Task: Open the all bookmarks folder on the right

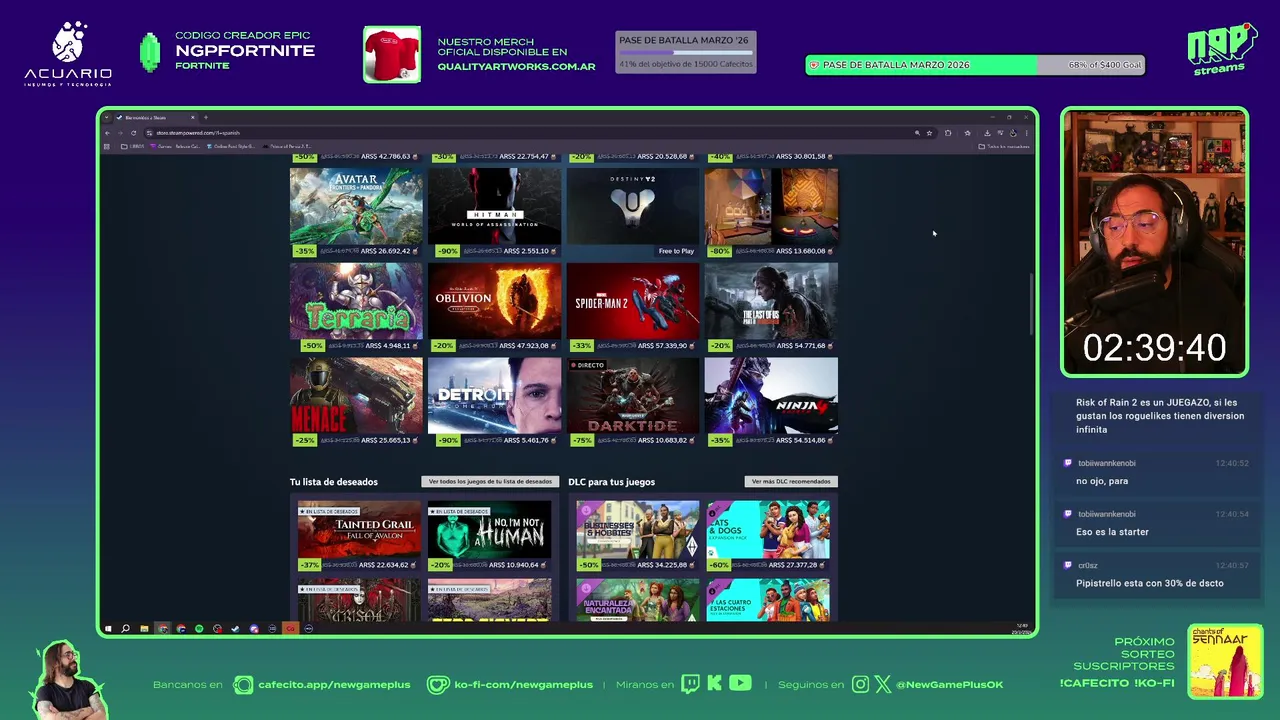Action: coord(1004,147)
